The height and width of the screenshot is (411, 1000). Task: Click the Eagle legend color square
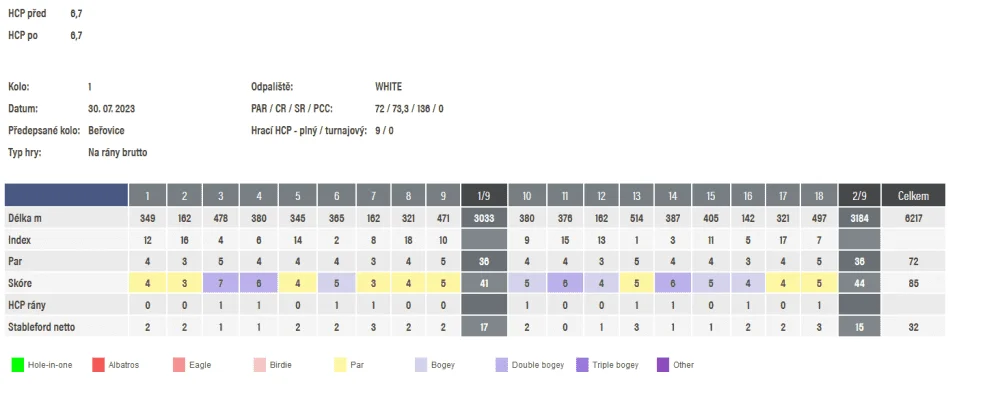tap(179, 365)
